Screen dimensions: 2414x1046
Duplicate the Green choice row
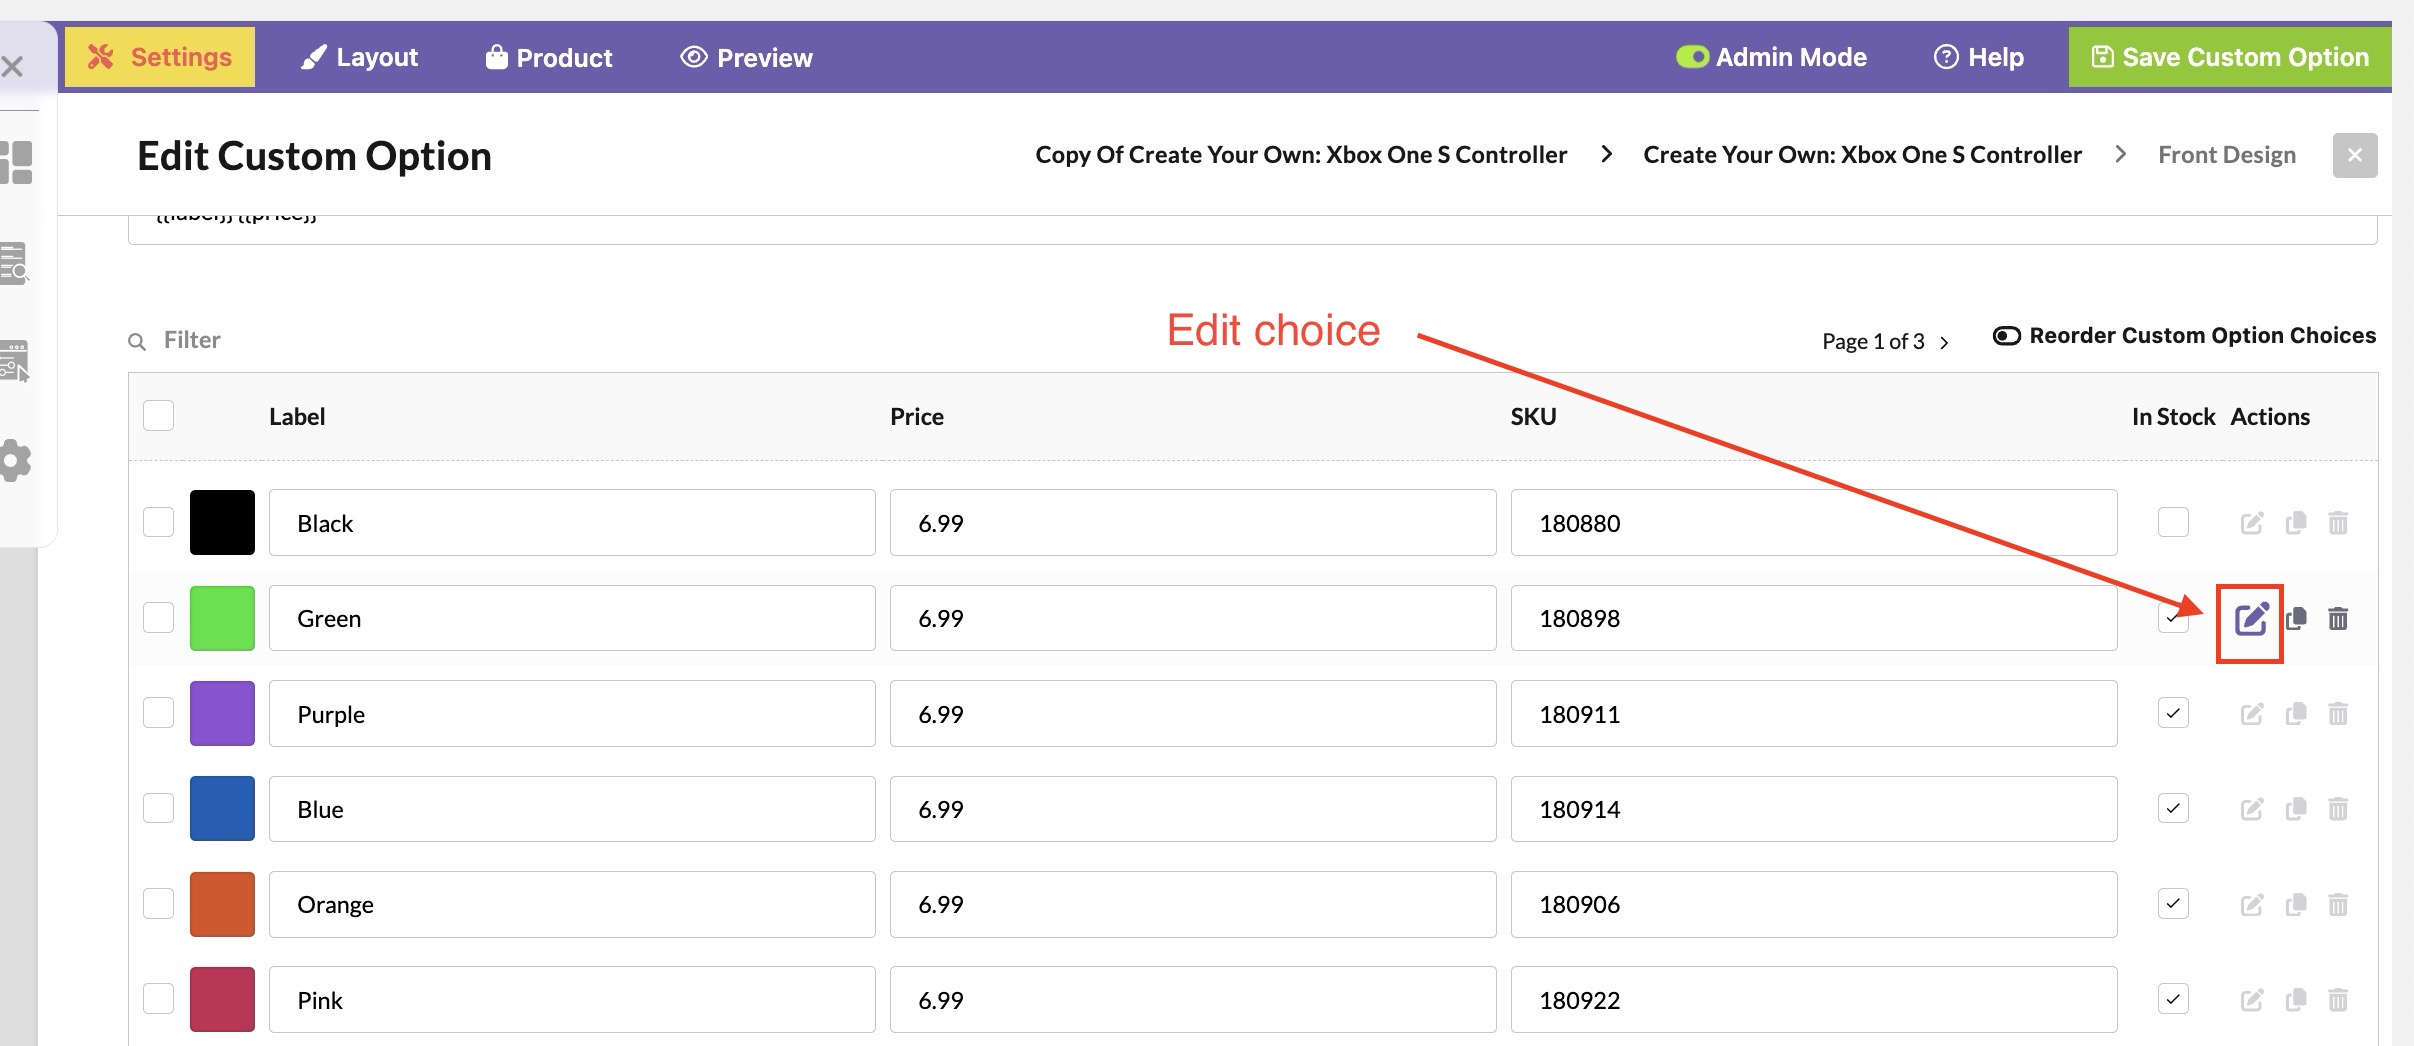pyautogui.click(x=2296, y=619)
